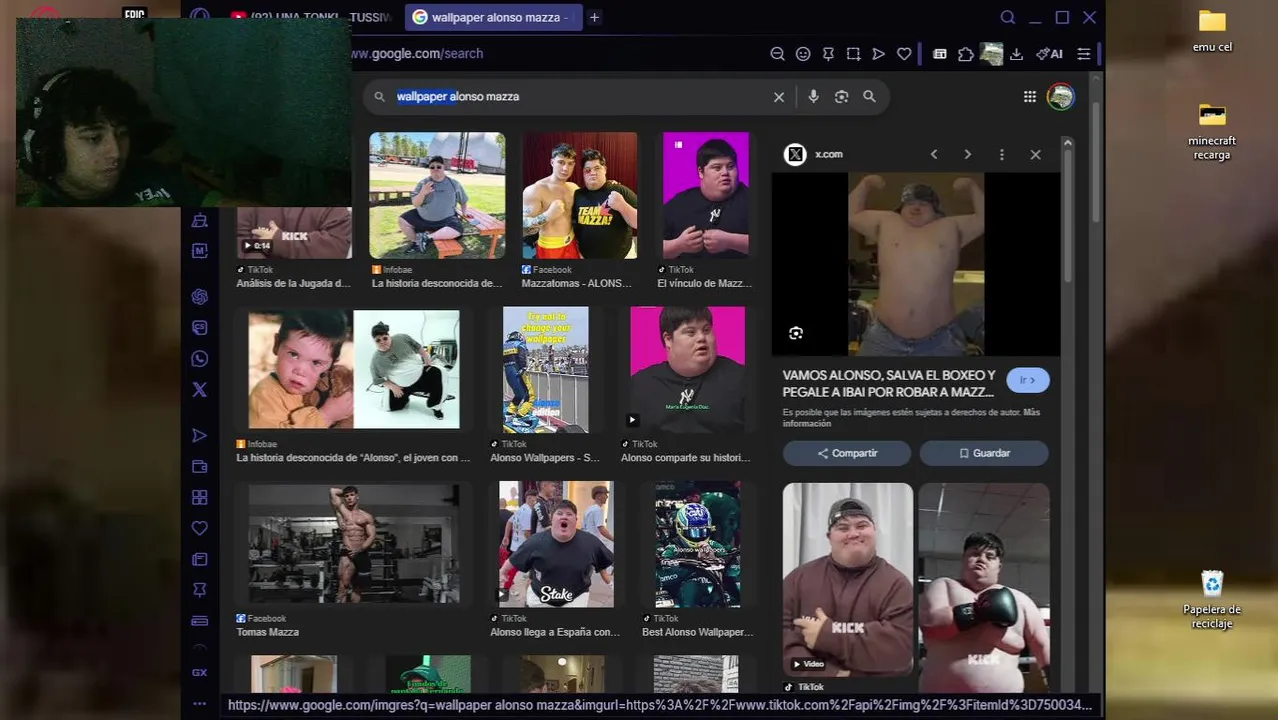The image size is (1278, 720).
Task: Open the pinboards pin icon in sidebar
Action: coord(200,590)
